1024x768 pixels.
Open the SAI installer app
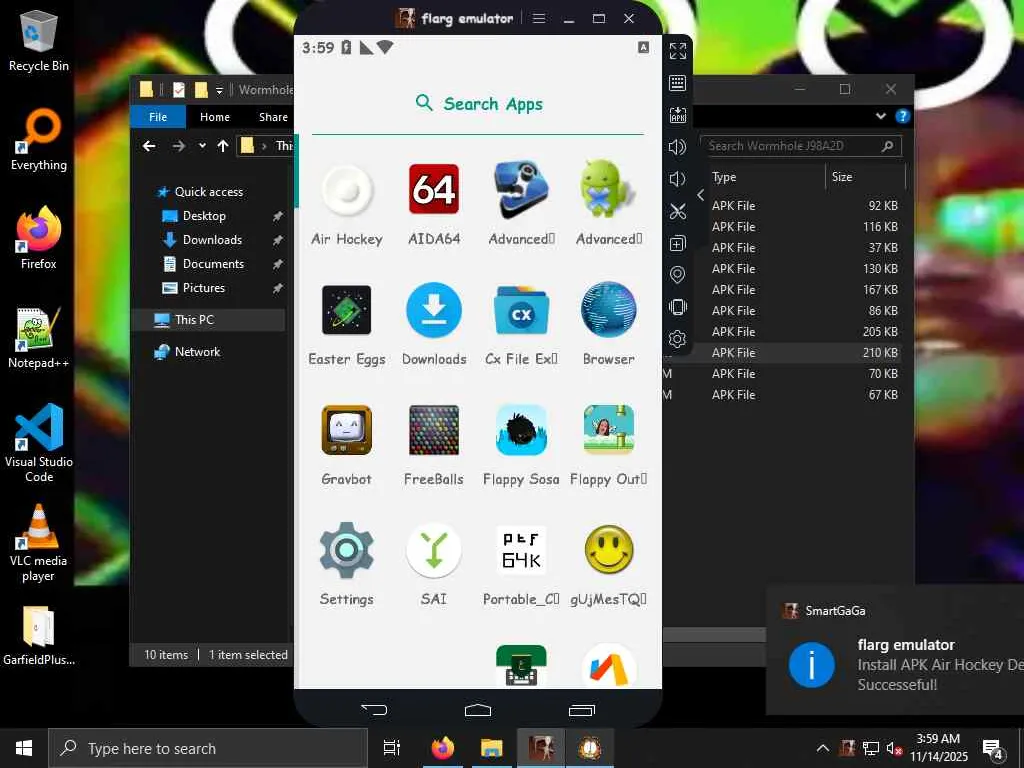434,565
